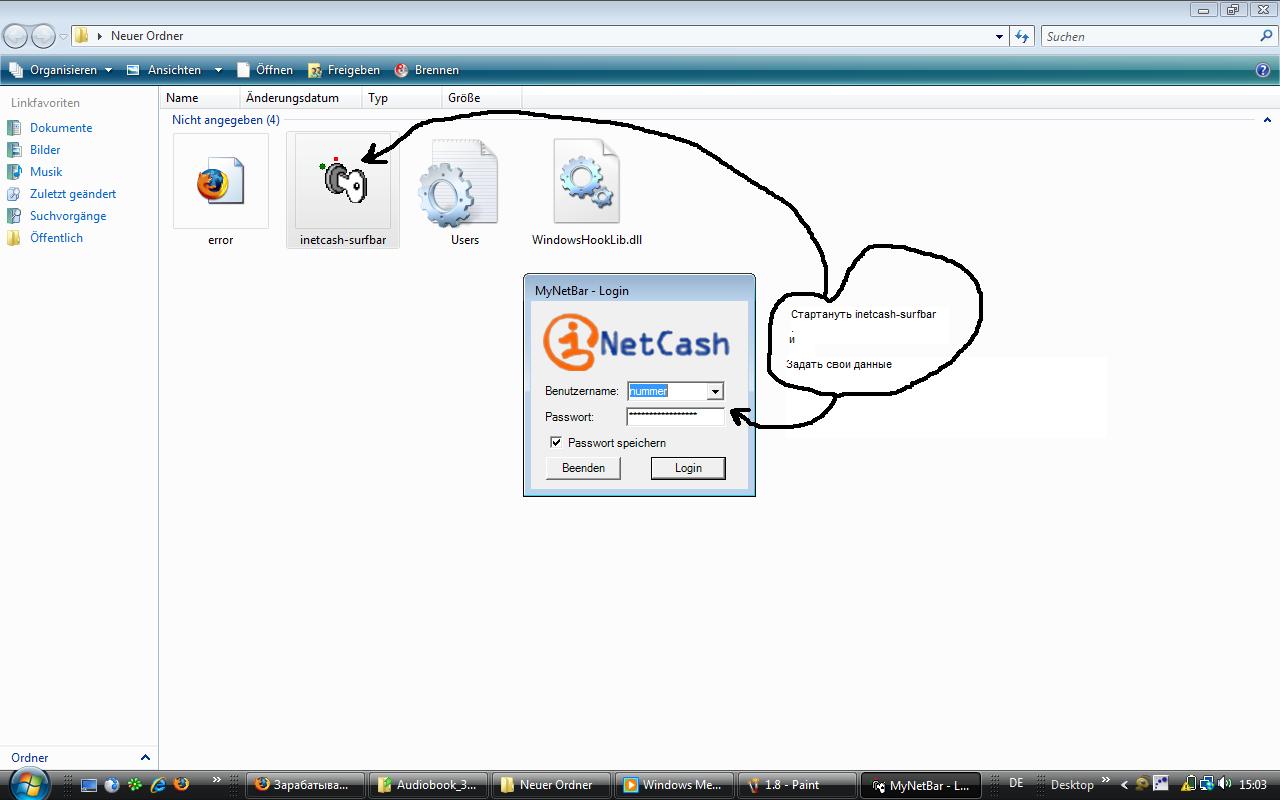
Task: Click the Show Desktop quick launch icon
Action: point(89,785)
